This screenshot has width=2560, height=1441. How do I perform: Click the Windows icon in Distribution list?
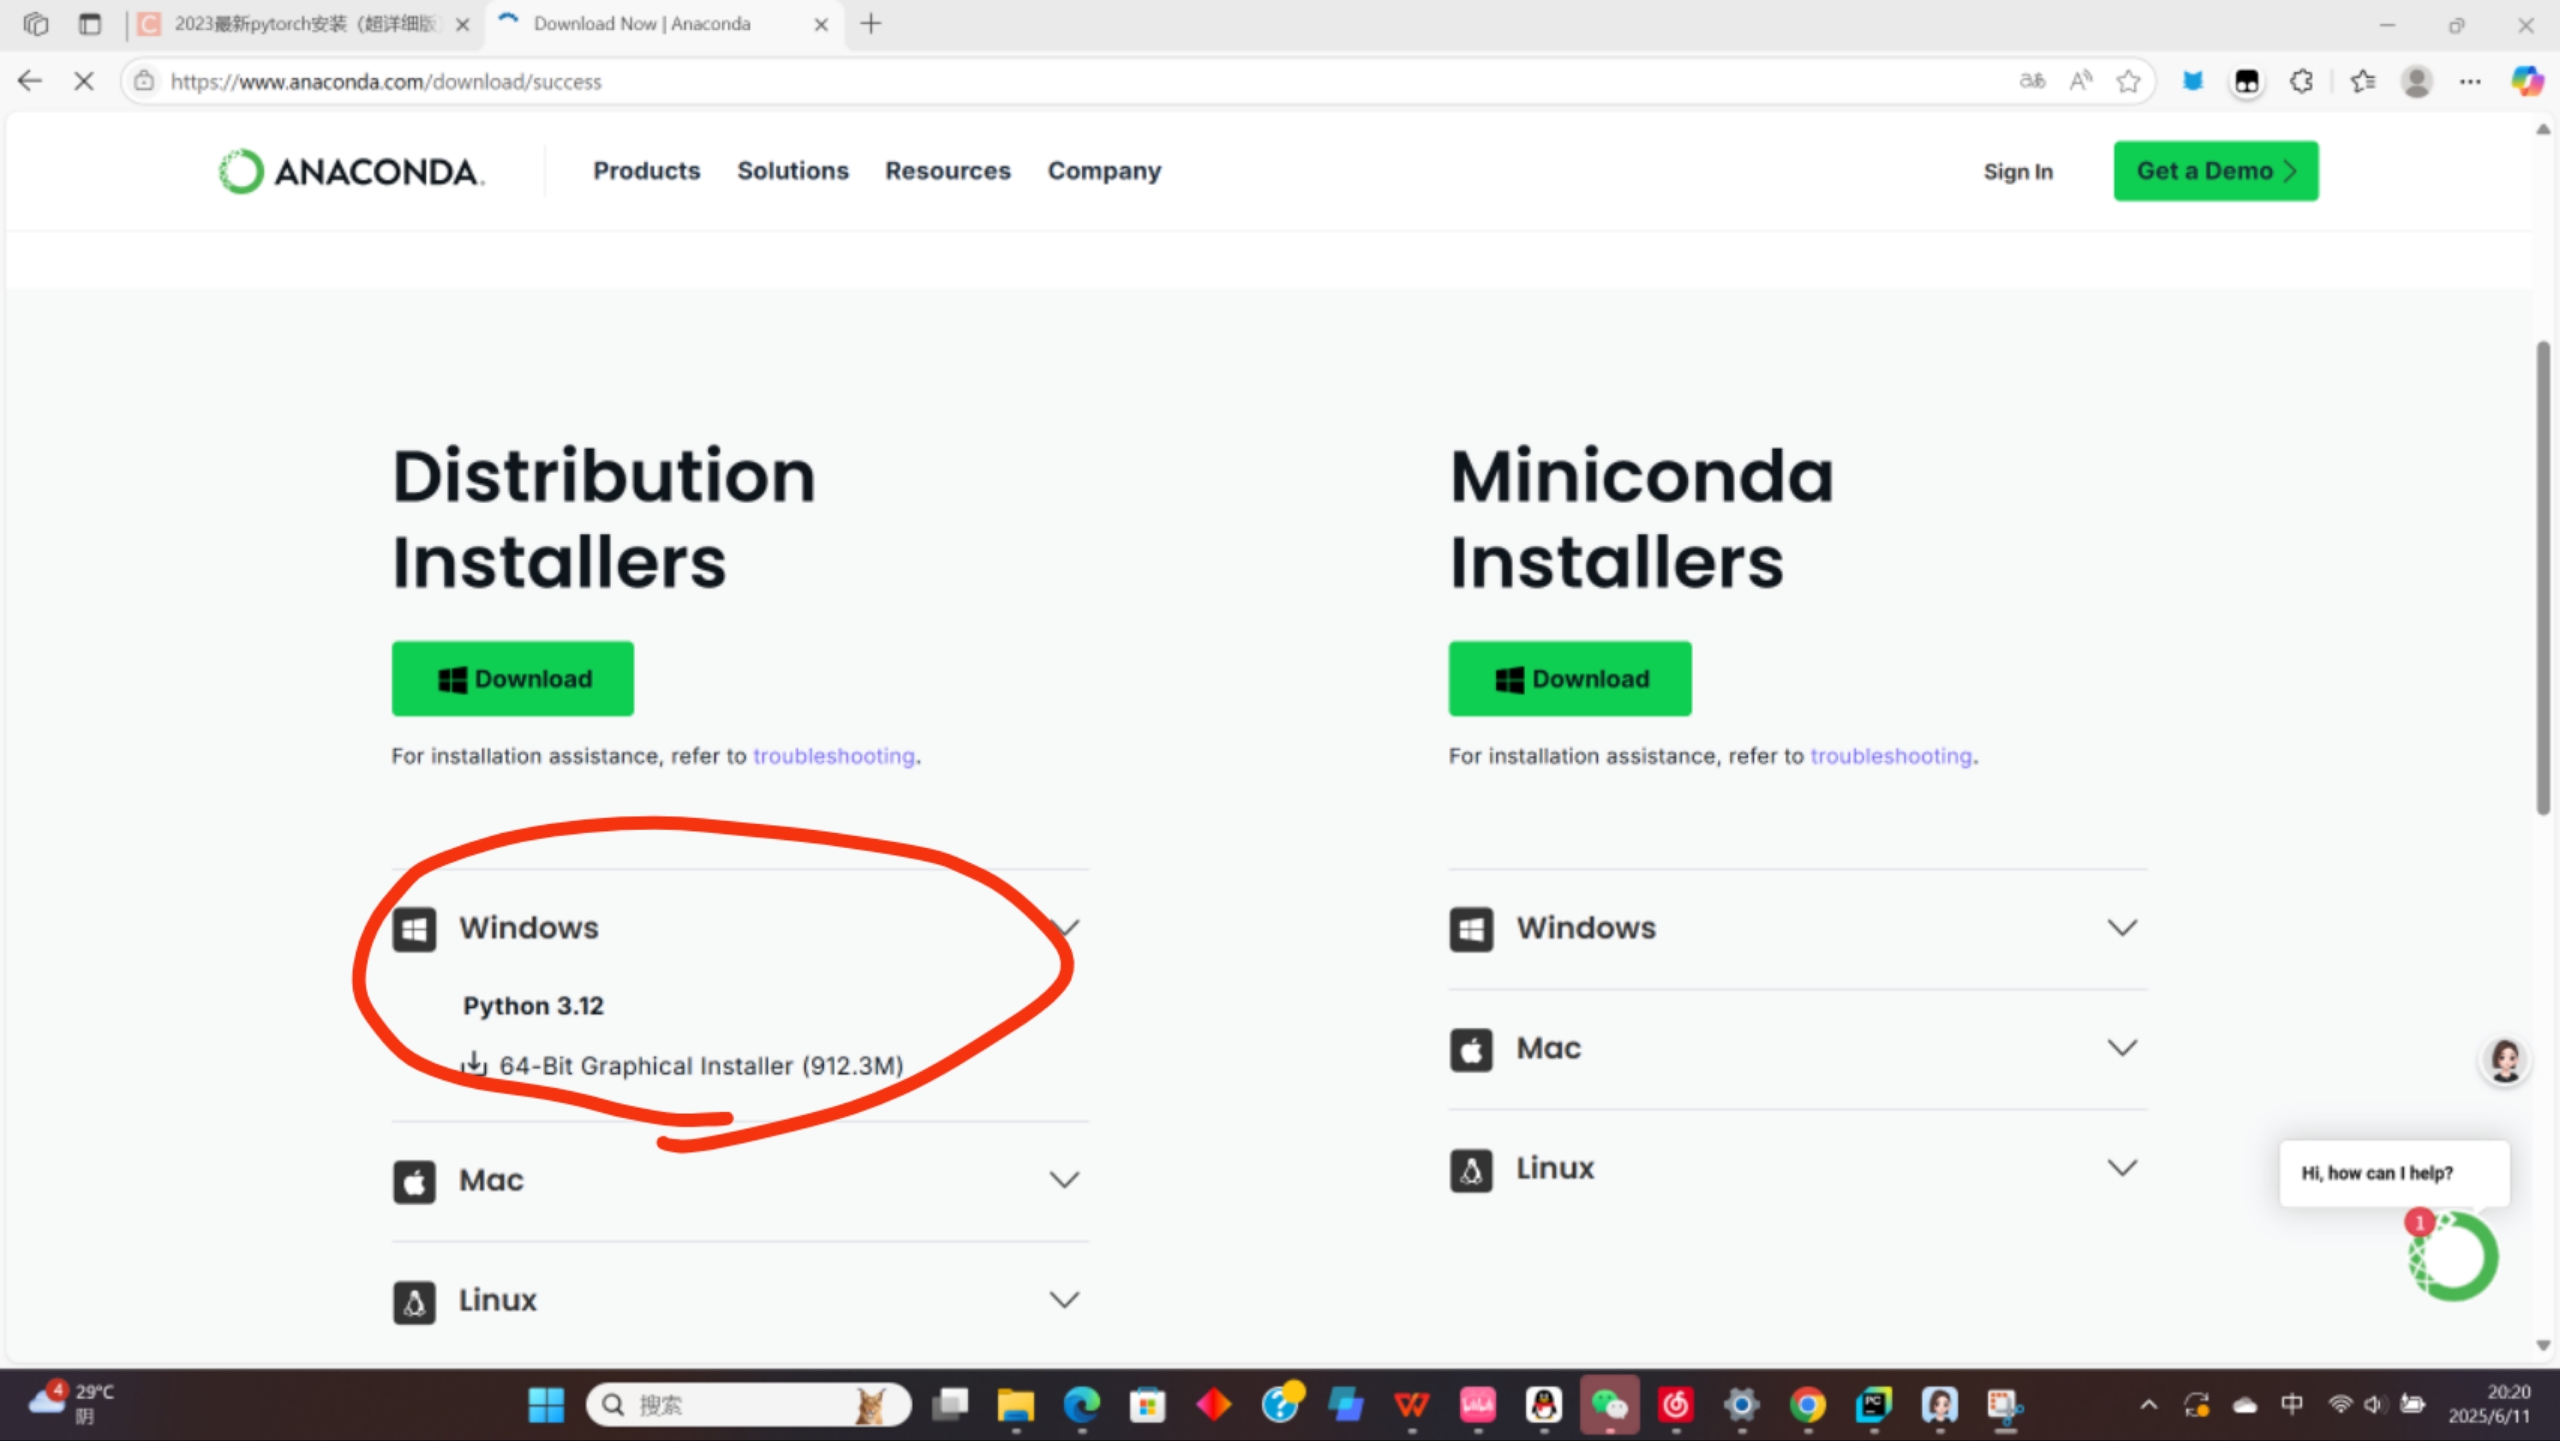(x=414, y=929)
